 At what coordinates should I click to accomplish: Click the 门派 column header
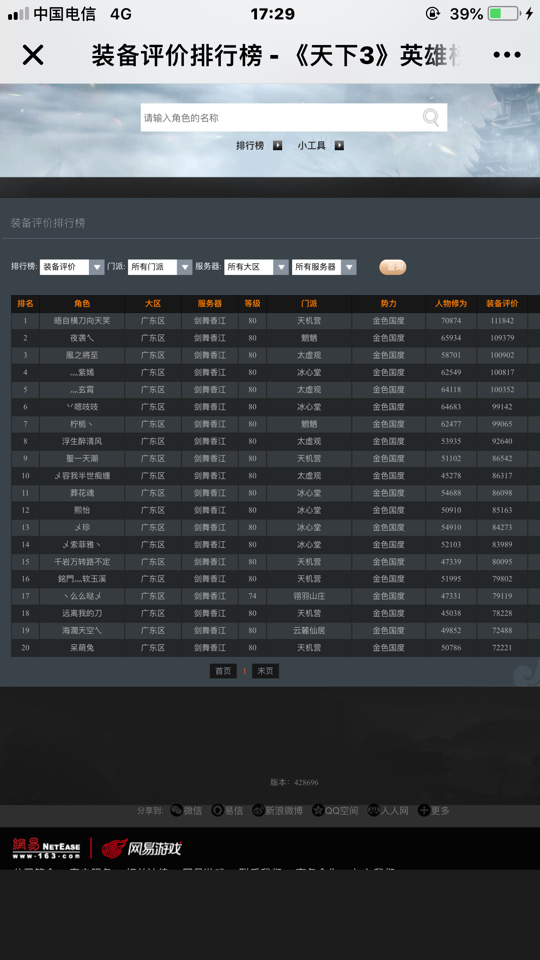pyautogui.click(x=309, y=304)
